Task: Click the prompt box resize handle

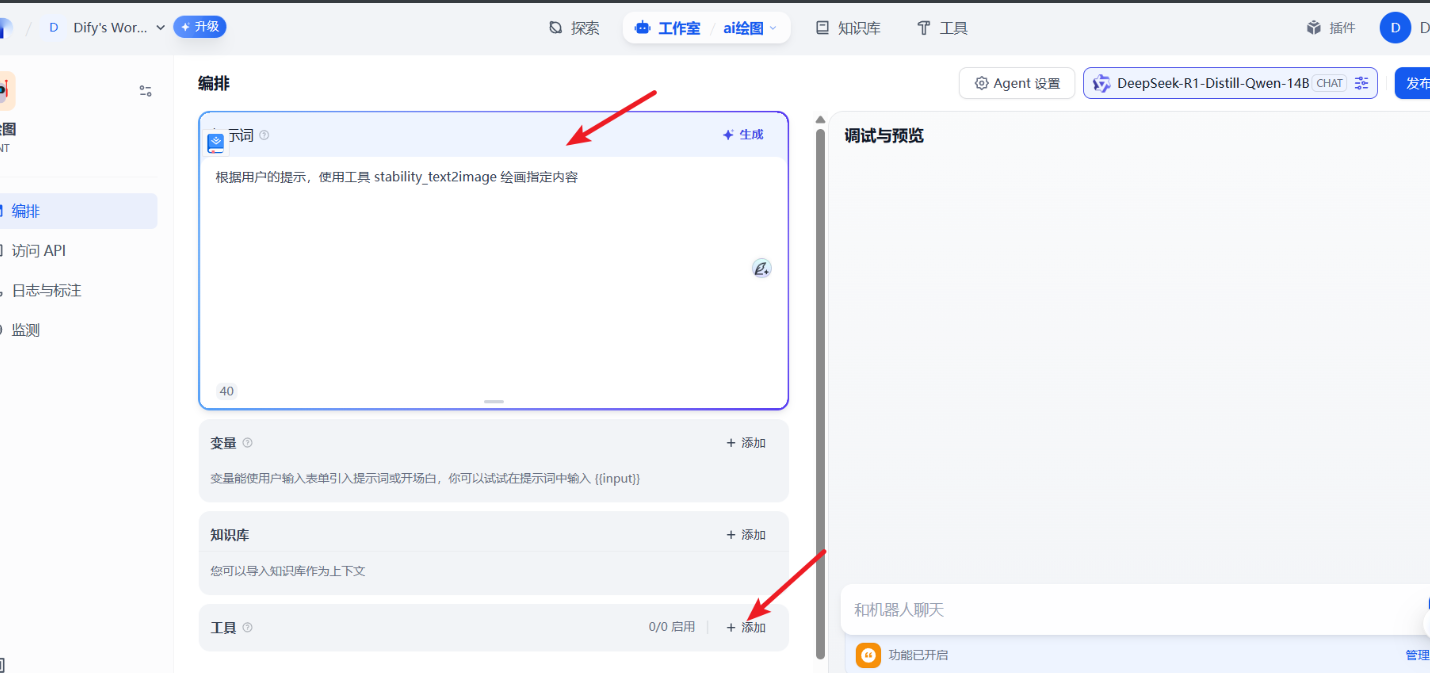Action: tap(494, 401)
